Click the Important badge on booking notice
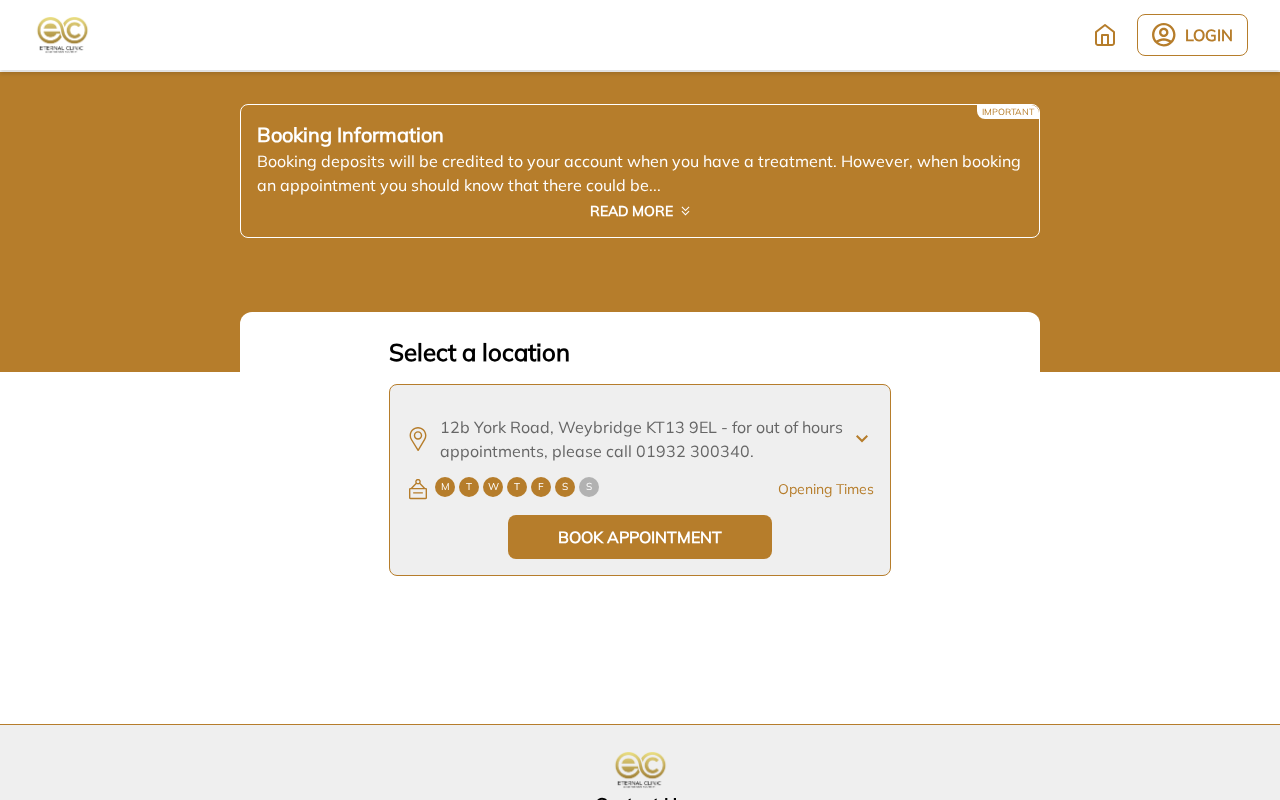 click(1008, 112)
